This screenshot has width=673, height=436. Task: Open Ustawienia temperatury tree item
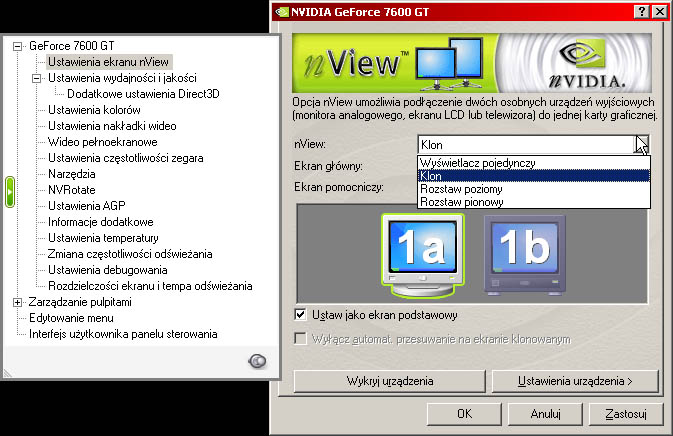(x=103, y=238)
